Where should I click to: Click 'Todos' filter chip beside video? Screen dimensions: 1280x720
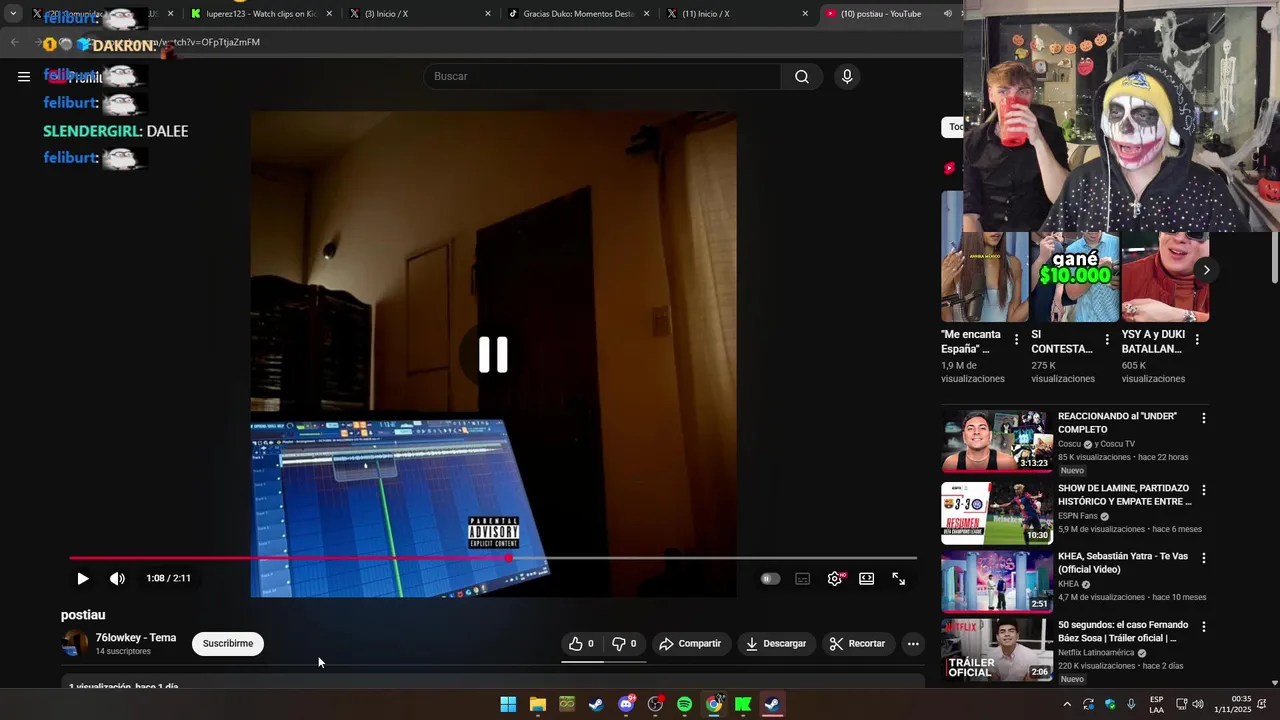pos(953,127)
